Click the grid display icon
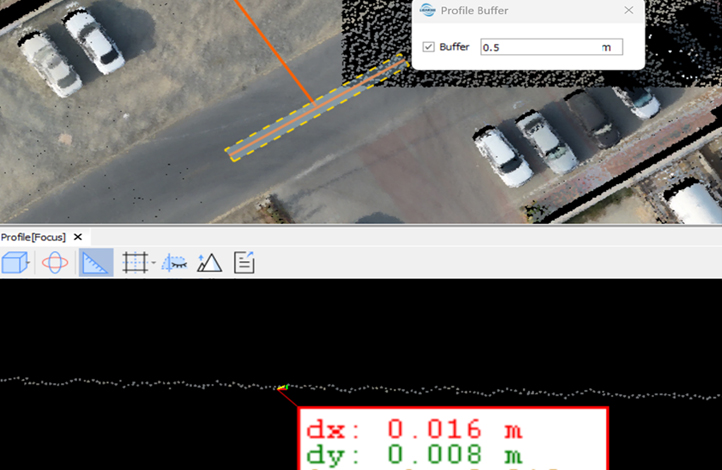The height and width of the screenshot is (470, 722). pos(135,263)
